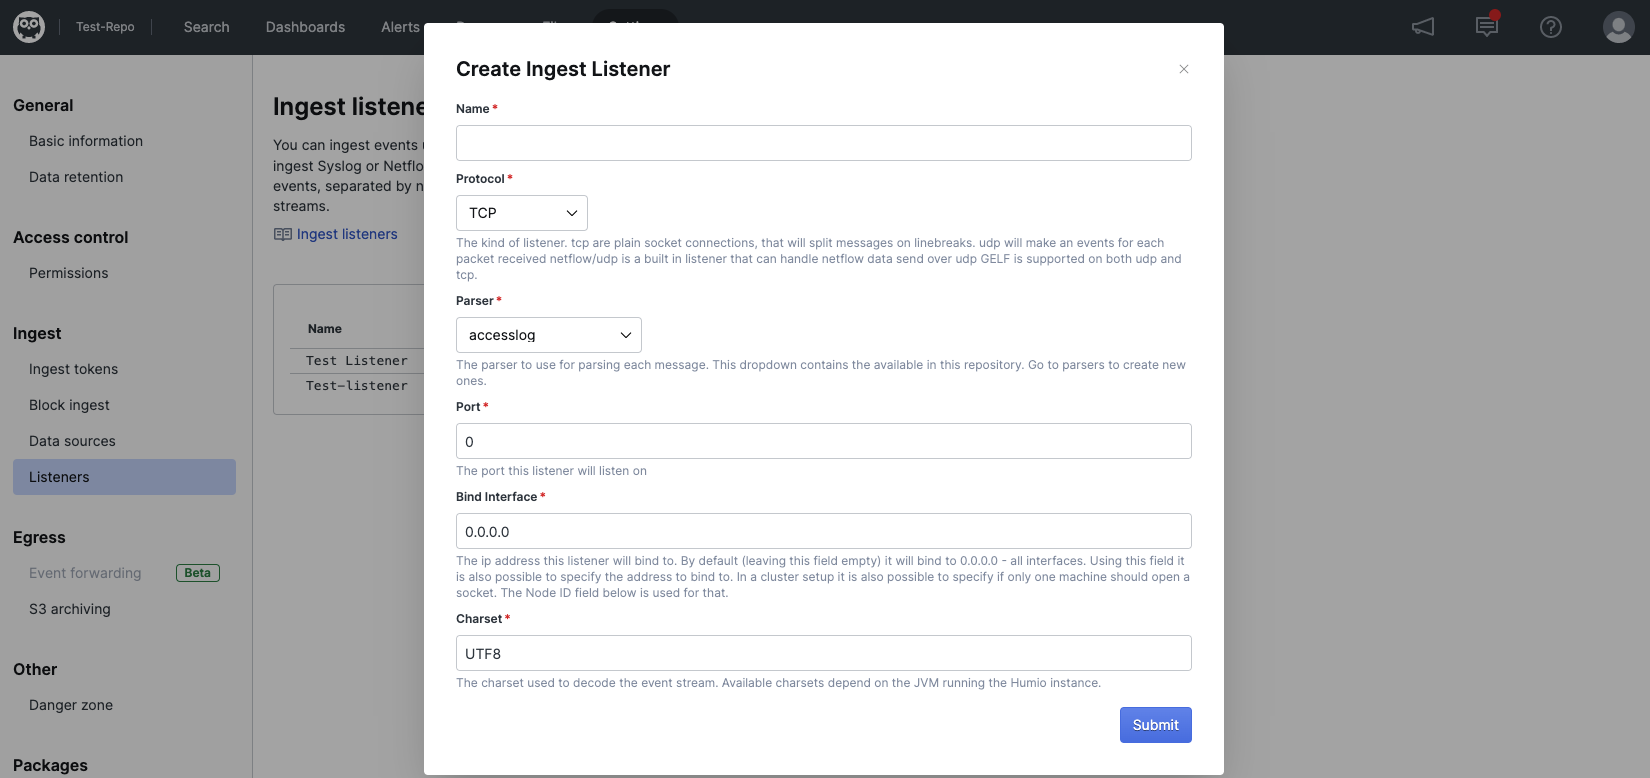Viewport: 1650px width, 778px height.
Task: Open the announcements megaphone icon
Action: coord(1423,27)
